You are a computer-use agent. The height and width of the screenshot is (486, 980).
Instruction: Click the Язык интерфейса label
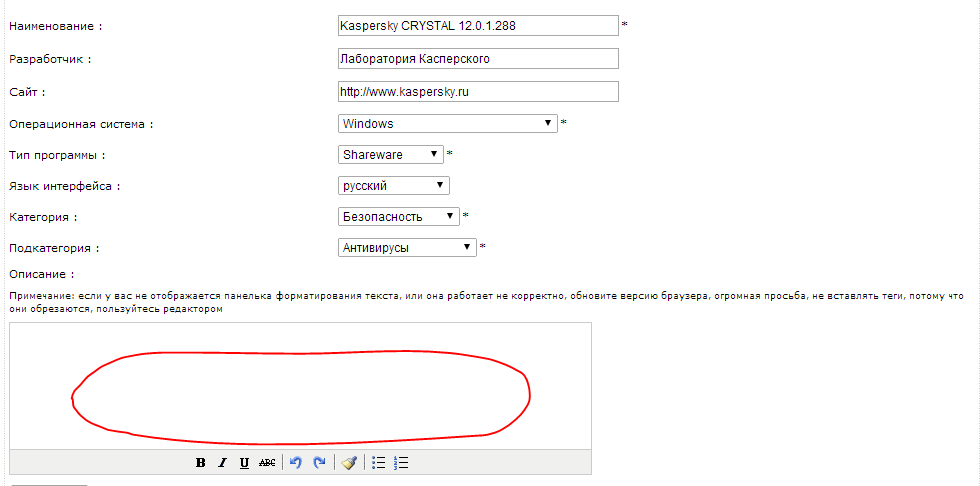click(65, 186)
